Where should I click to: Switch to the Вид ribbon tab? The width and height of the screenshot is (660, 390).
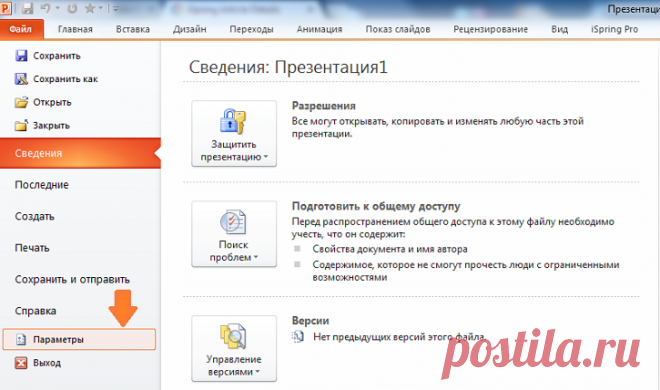pos(559,29)
